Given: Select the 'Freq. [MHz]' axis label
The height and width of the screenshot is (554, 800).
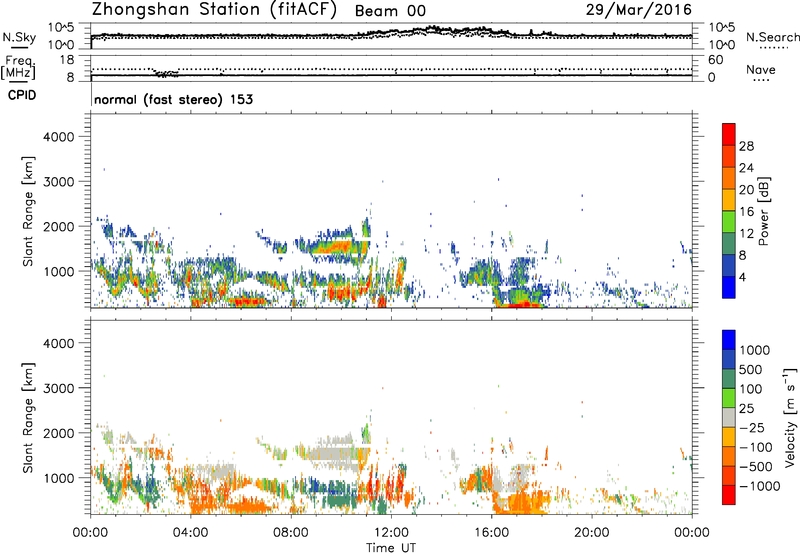Looking at the screenshot, I should [19, 67].
